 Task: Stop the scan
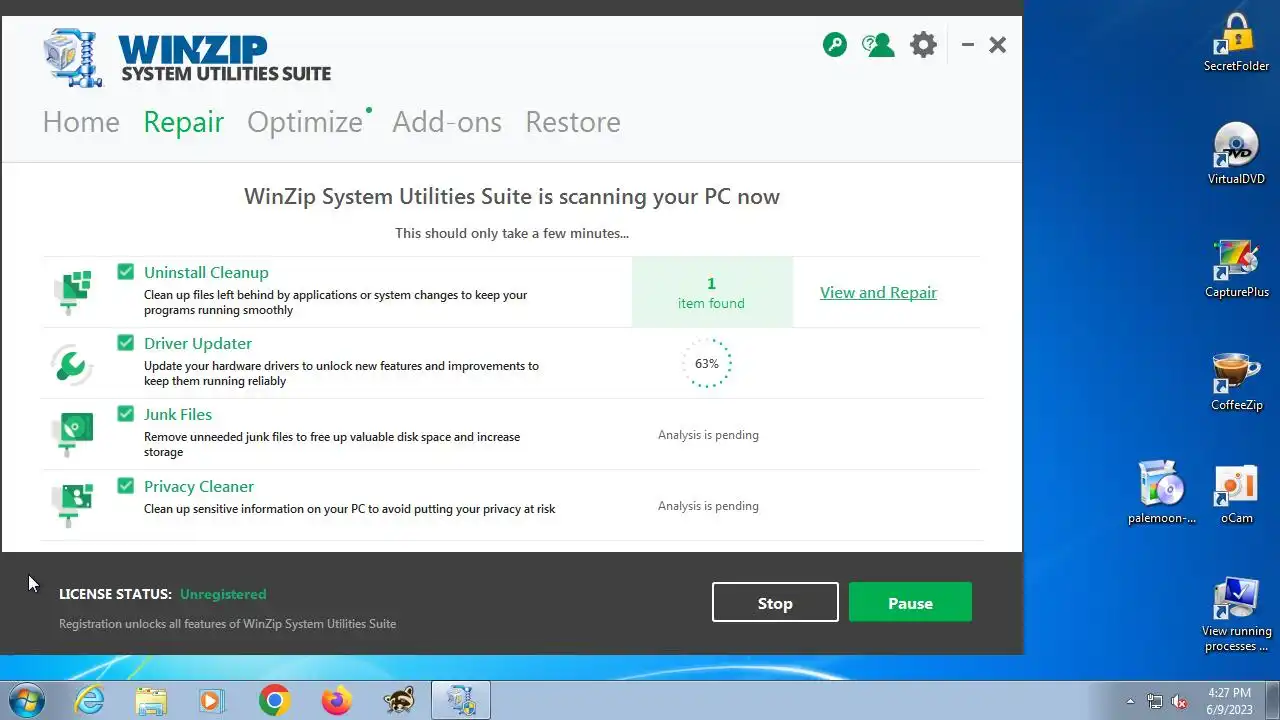click(775, 603)
